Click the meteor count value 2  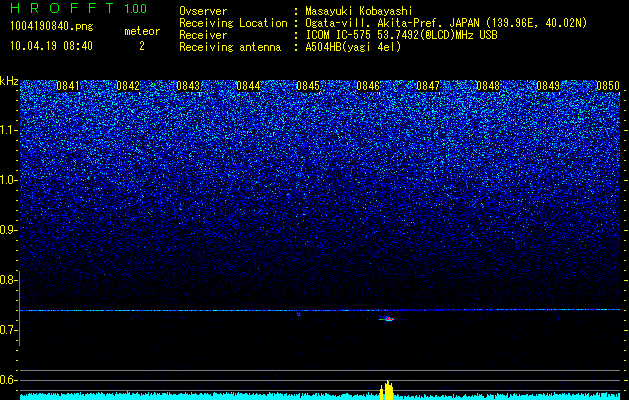[142, 46]
